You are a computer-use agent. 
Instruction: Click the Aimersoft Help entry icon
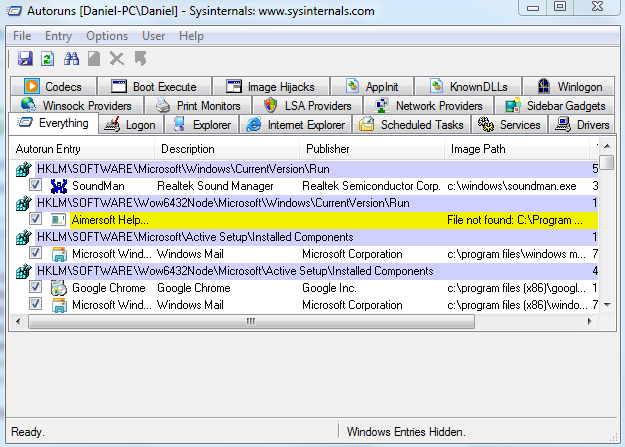click(58, 220)
